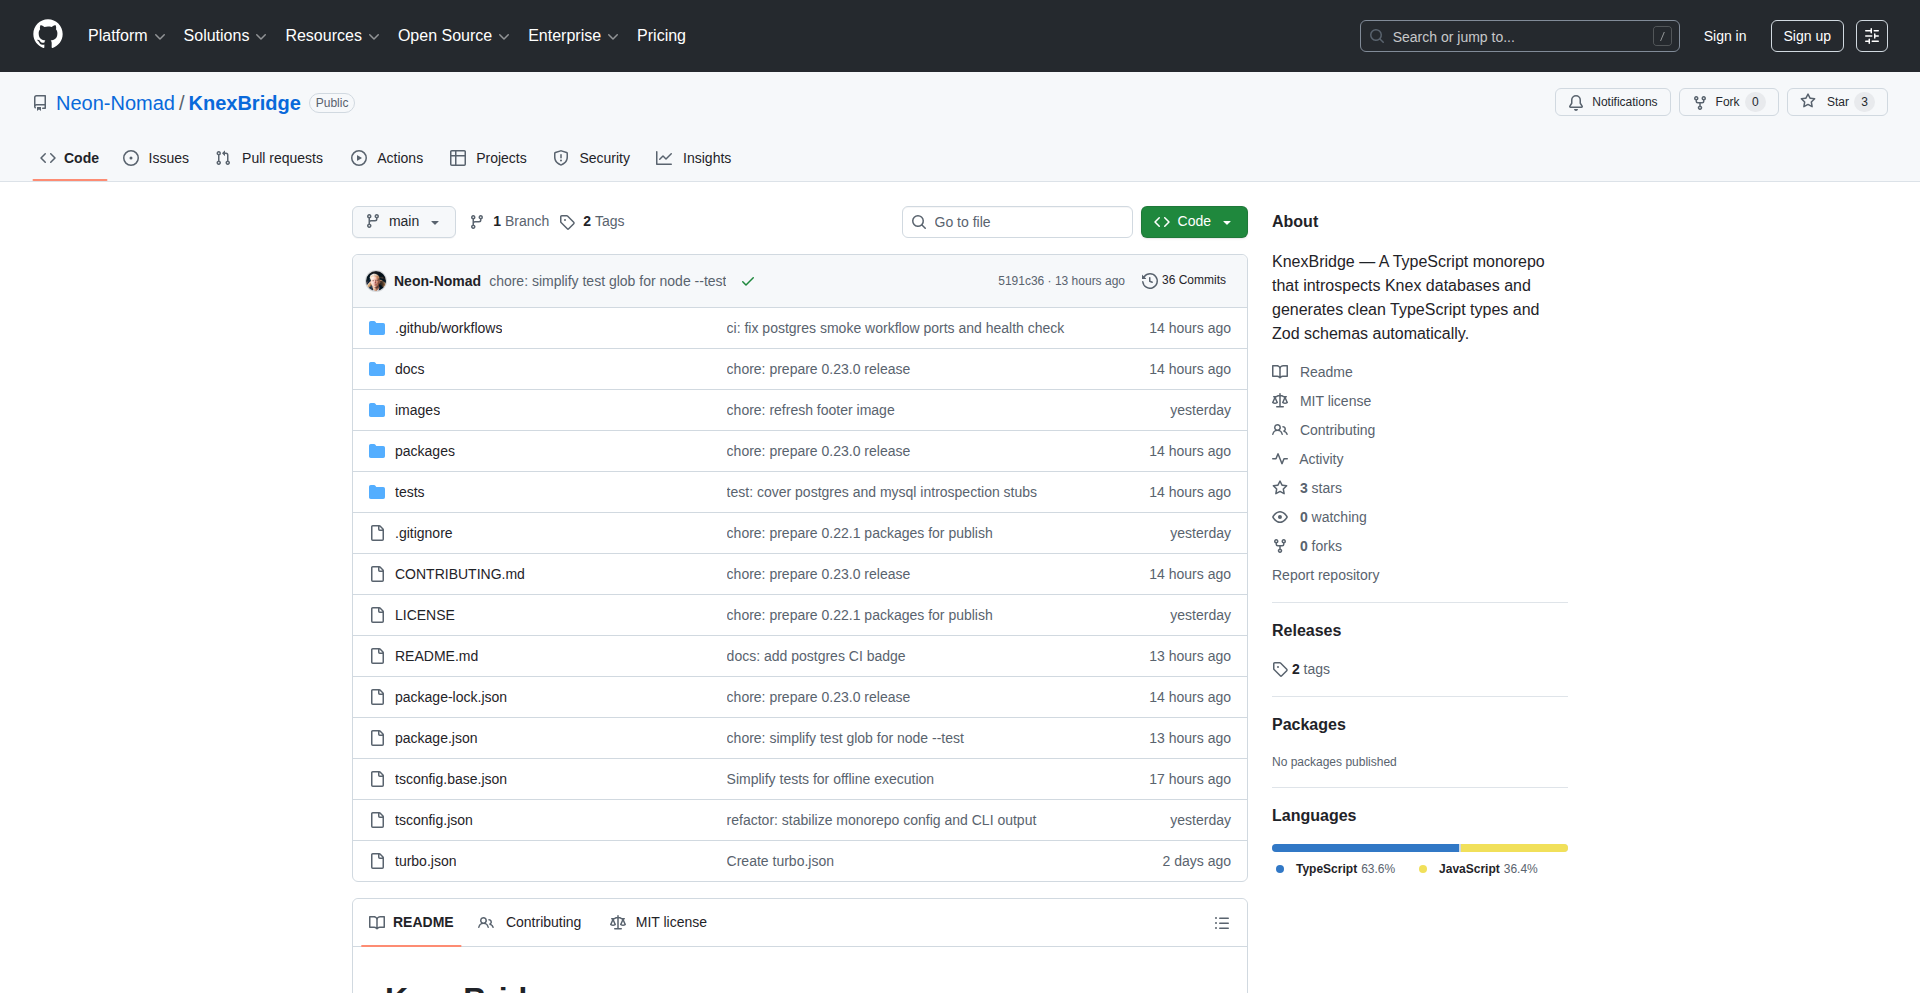Click the Activity pulse icon in About
The image size is (1920, 993).
[1280, 458]
